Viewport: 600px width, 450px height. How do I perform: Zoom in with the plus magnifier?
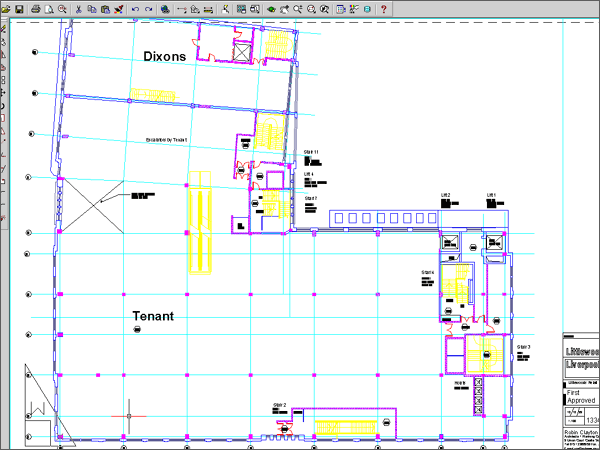tap(298, 9)
